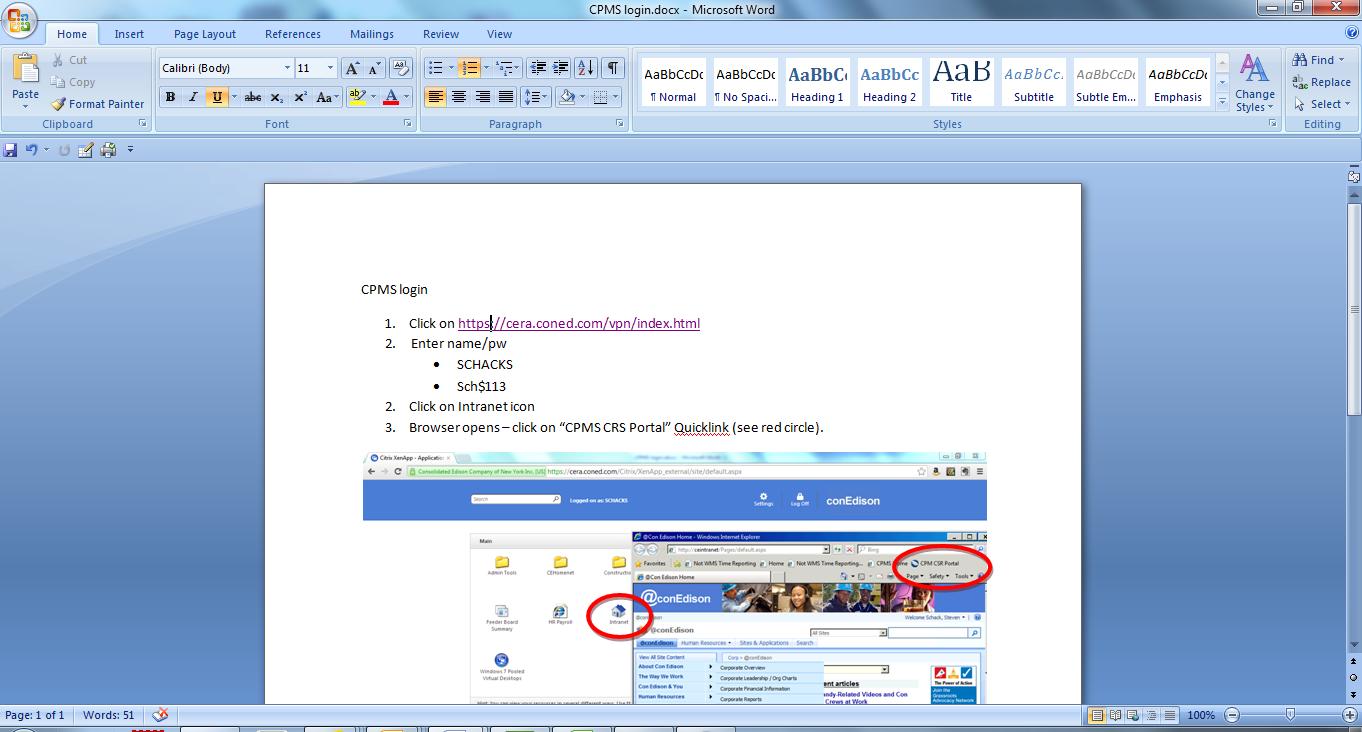Screen dimensions: 1362x732
Task: Select the Heading 1 style thumbnail
Action: 817,82
